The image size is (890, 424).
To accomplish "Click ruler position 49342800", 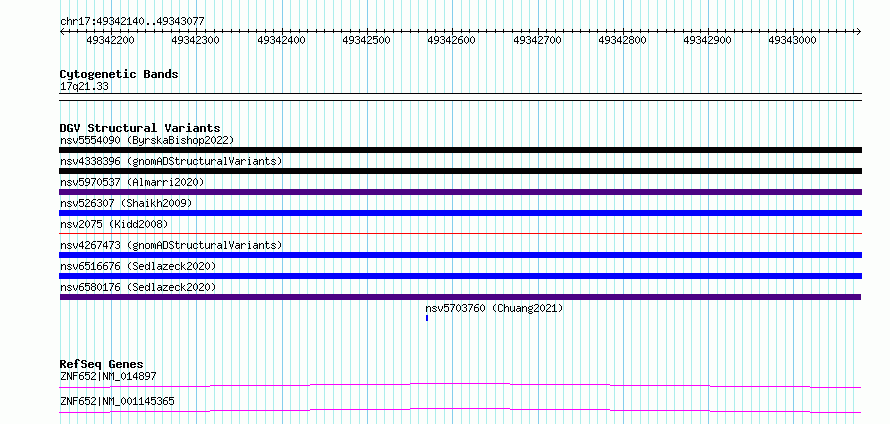I will [x=622, y=40].
